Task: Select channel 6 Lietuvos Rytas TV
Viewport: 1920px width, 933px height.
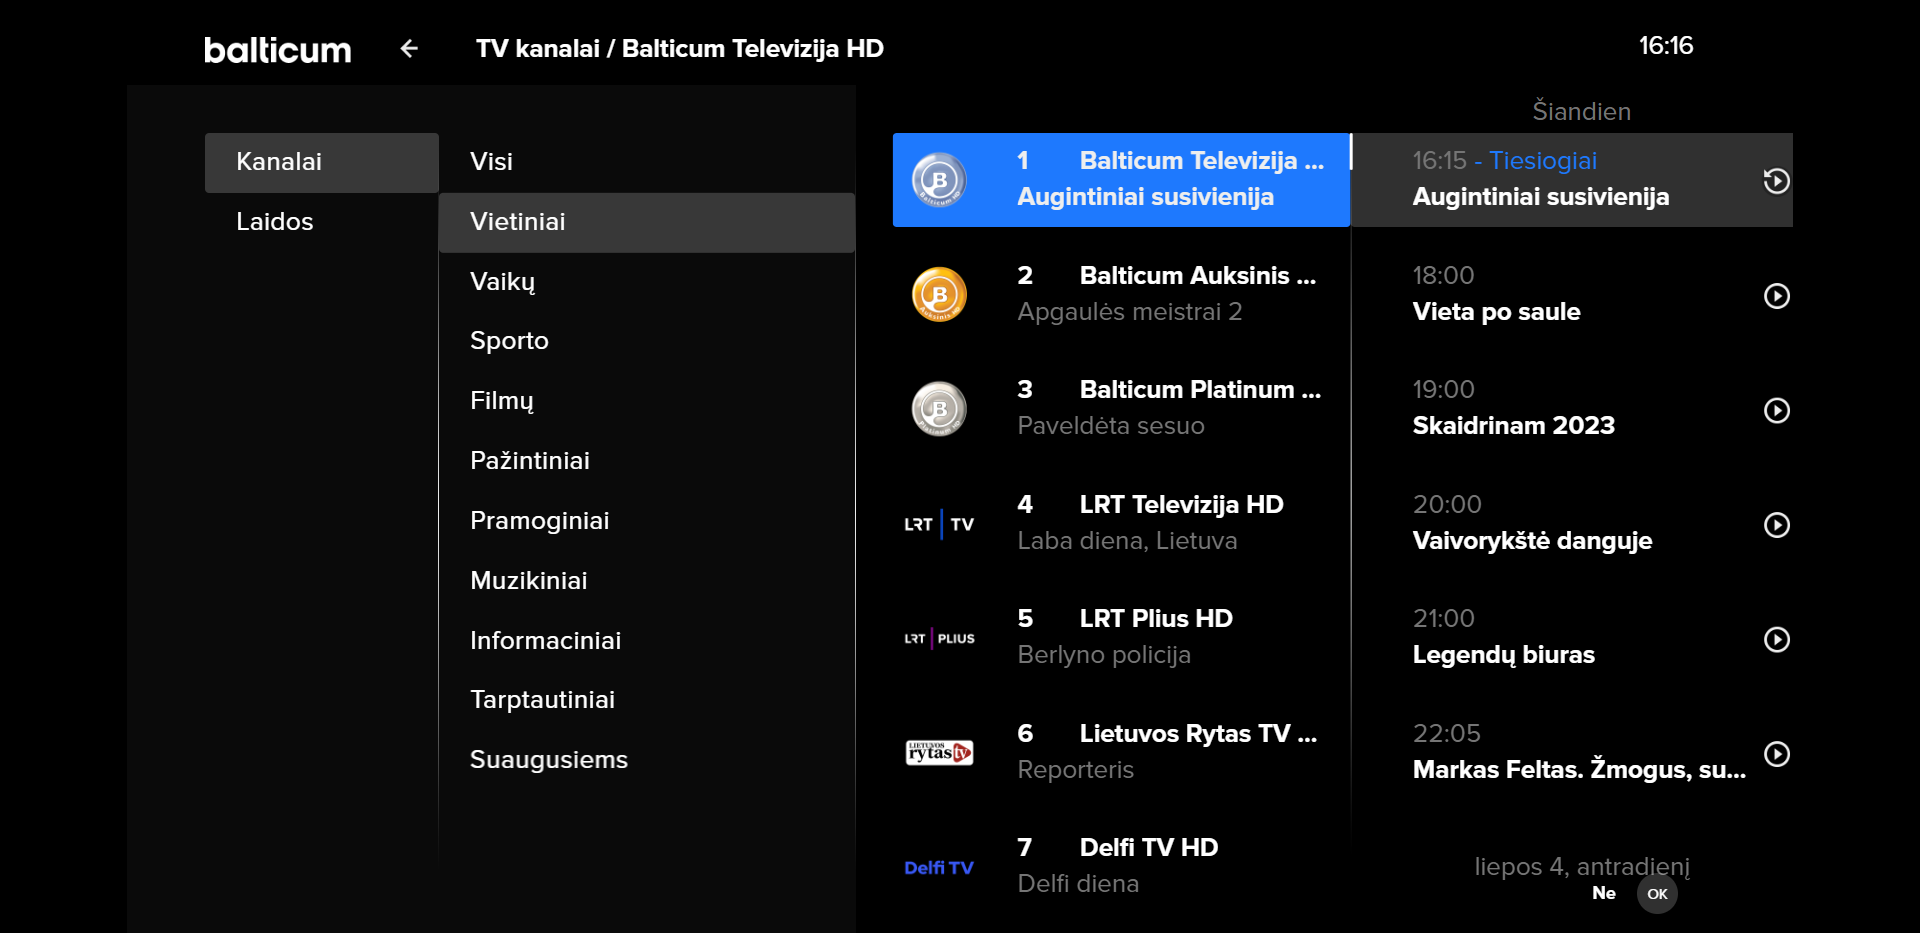Action: 1121,752
